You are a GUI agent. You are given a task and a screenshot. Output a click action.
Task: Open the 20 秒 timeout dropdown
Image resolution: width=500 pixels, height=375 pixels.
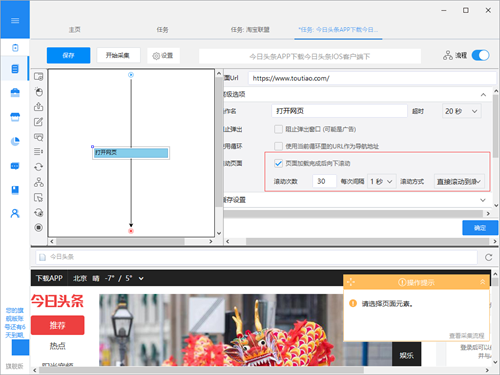click(x=462, y=111)
